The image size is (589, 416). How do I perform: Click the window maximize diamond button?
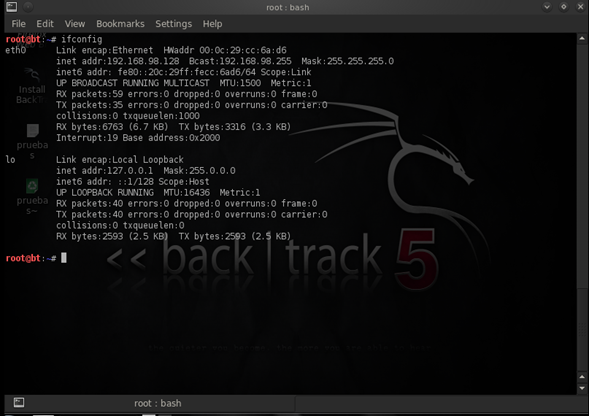point(564,7)
